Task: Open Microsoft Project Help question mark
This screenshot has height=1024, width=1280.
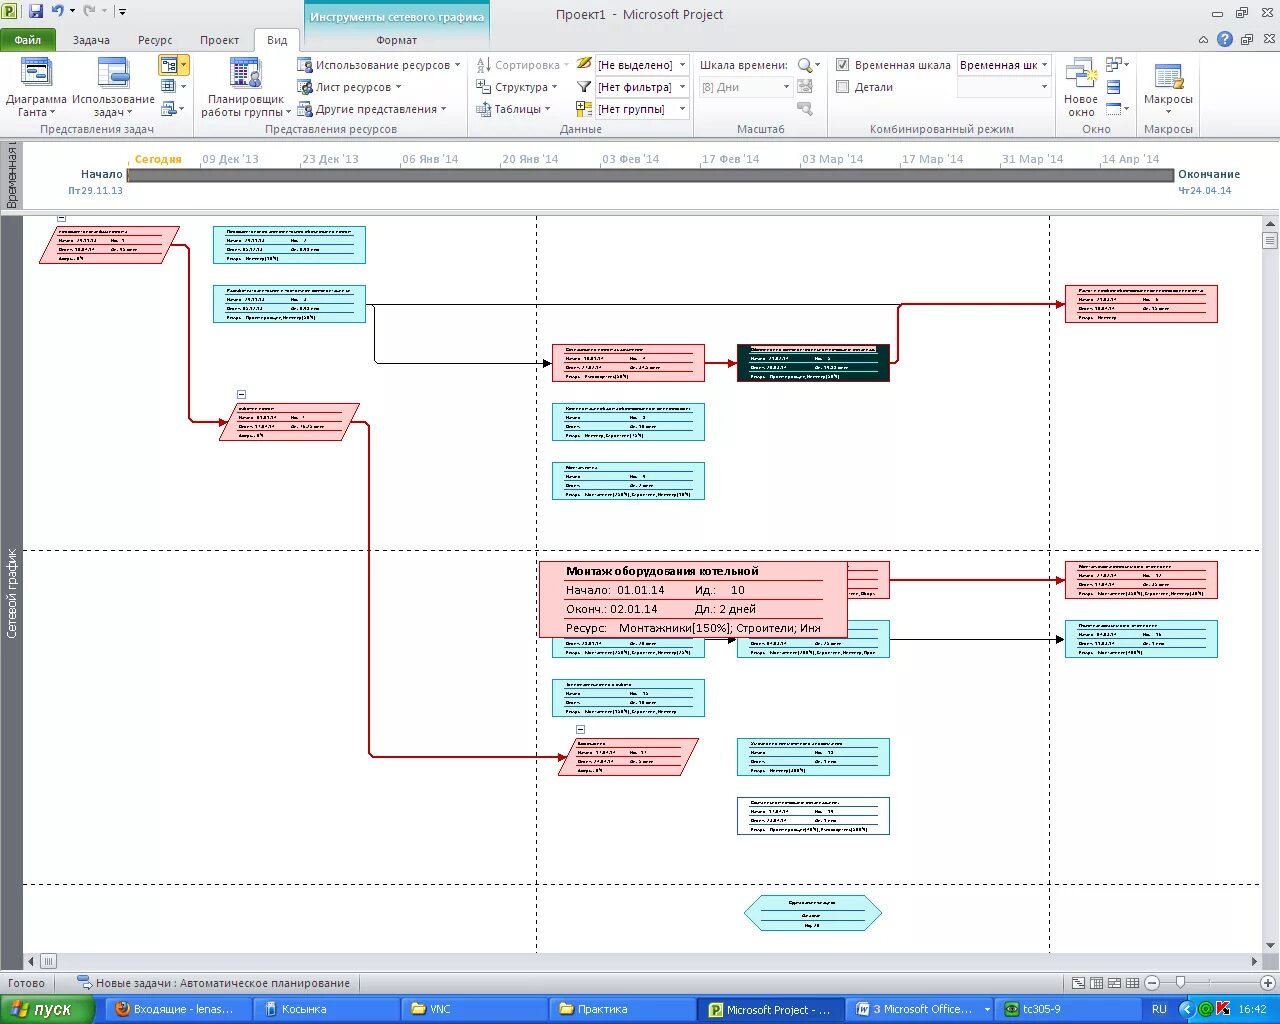Action: point(1225,40)
